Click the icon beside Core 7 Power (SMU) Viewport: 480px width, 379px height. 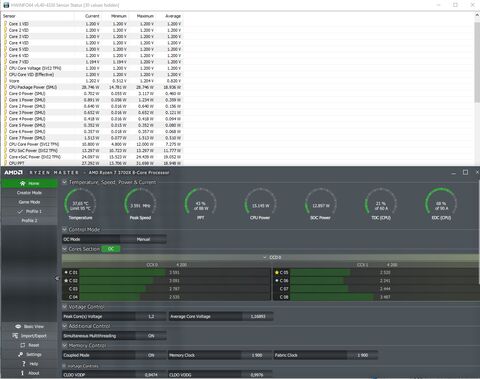(x=5, y=138)
